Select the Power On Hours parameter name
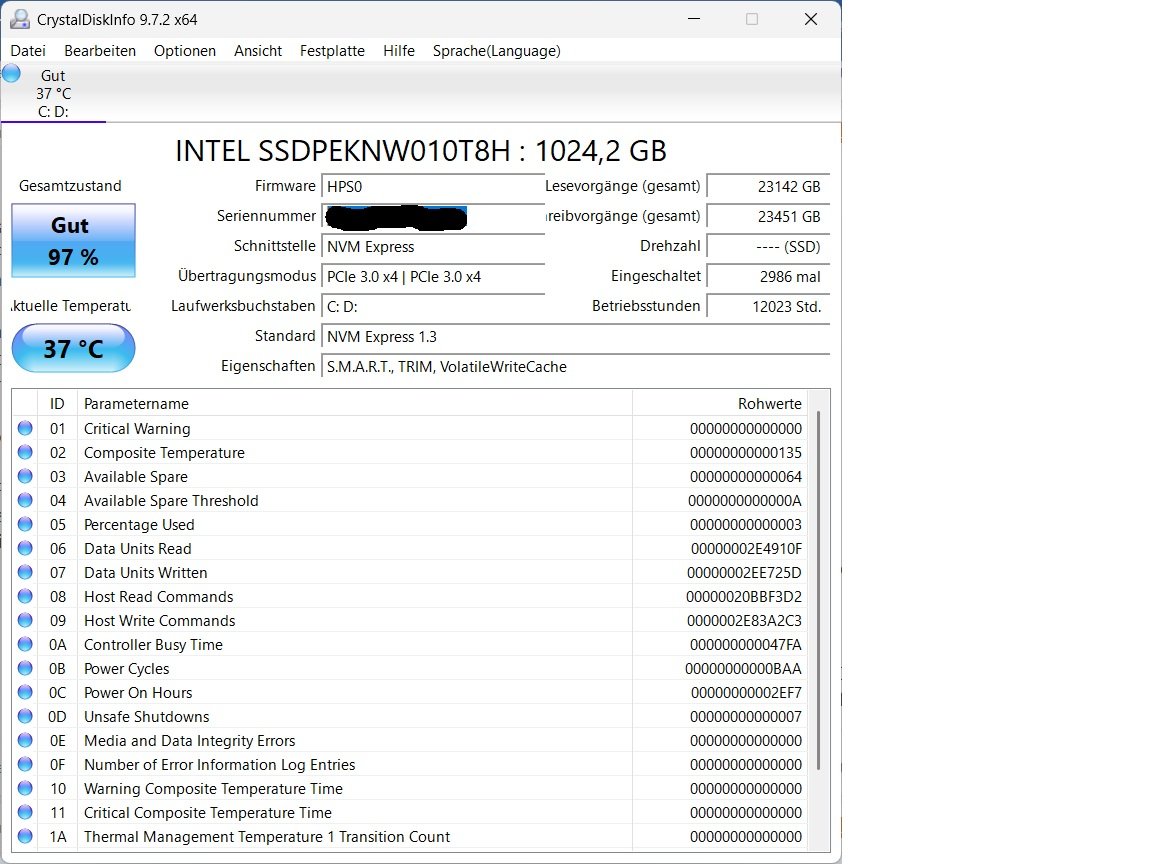Screen dimensions: 1152x864 click(138, 693)
